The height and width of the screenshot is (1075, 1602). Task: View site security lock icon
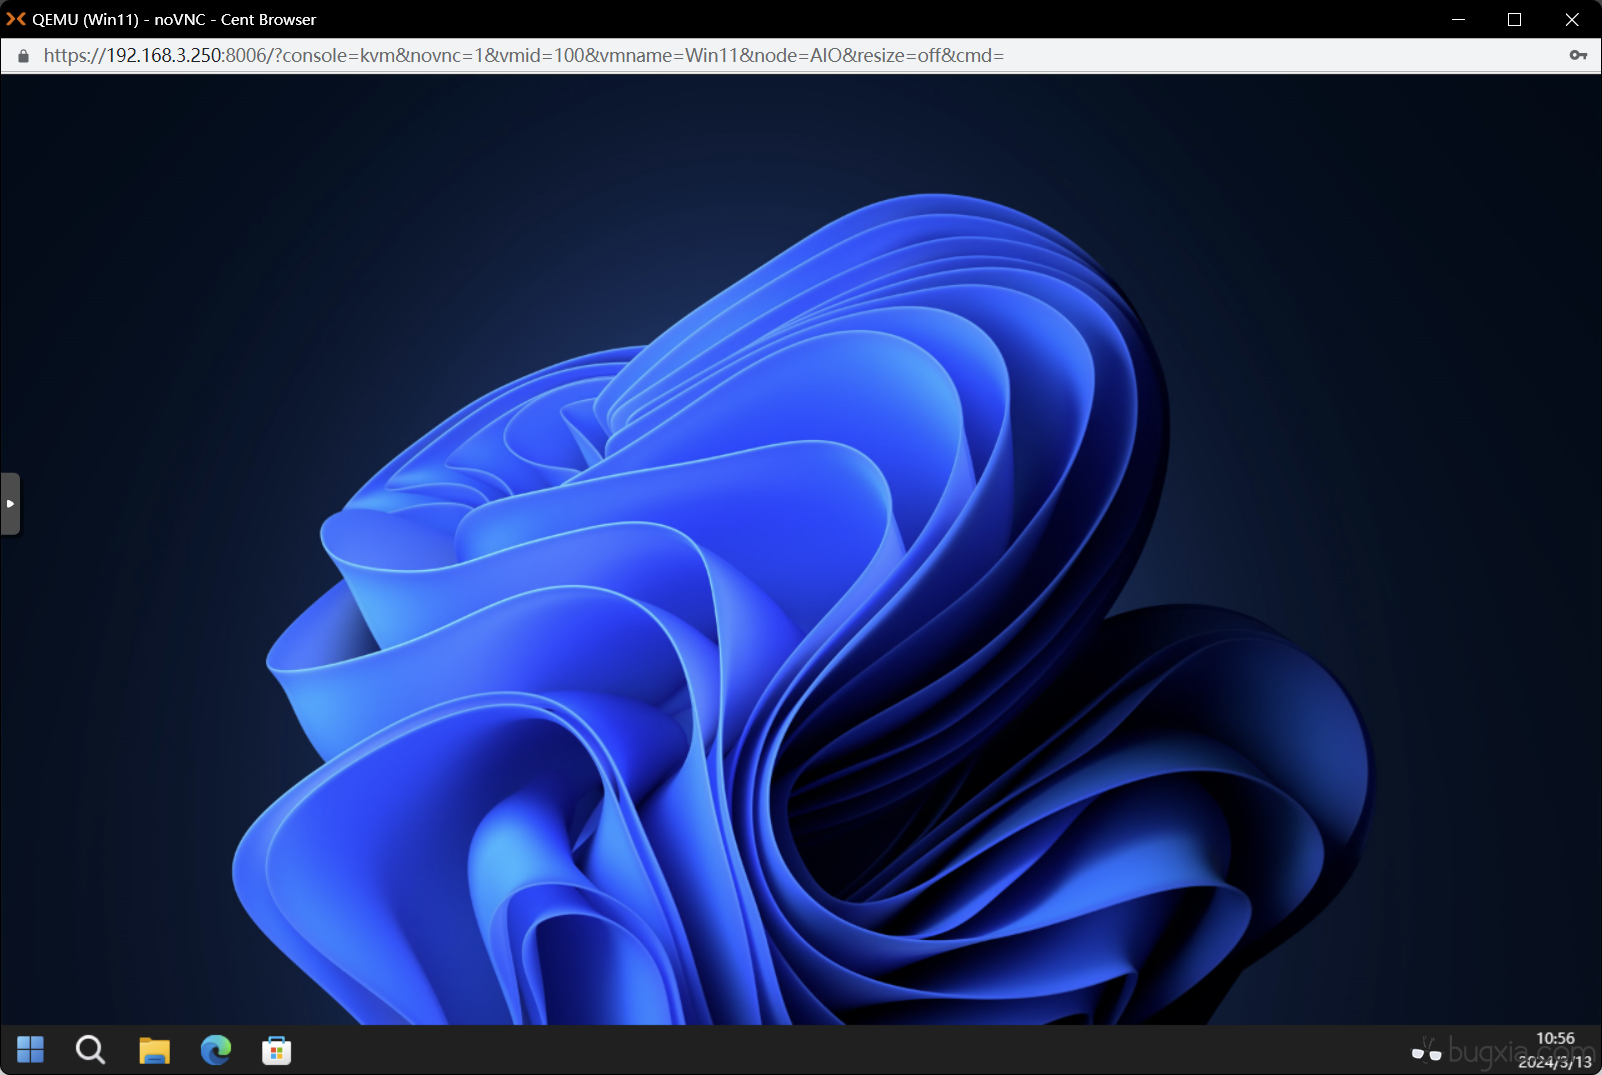pos(23,56)
